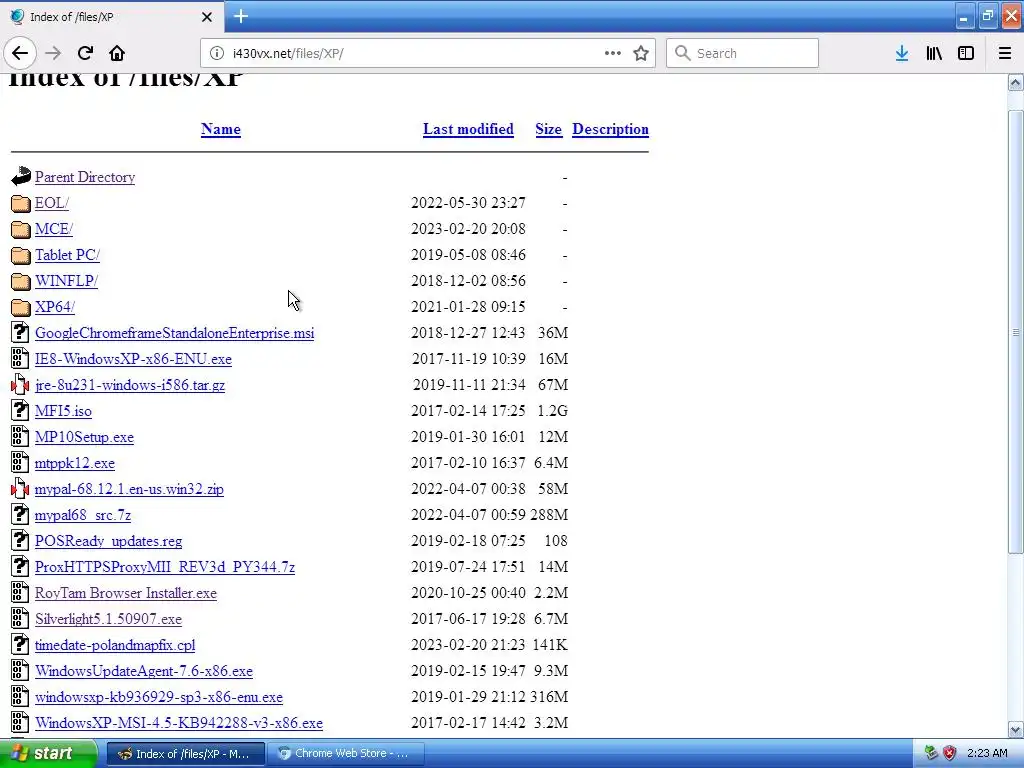Sort listing by Name column
The image size is (1024, 768).
point(221,129)
